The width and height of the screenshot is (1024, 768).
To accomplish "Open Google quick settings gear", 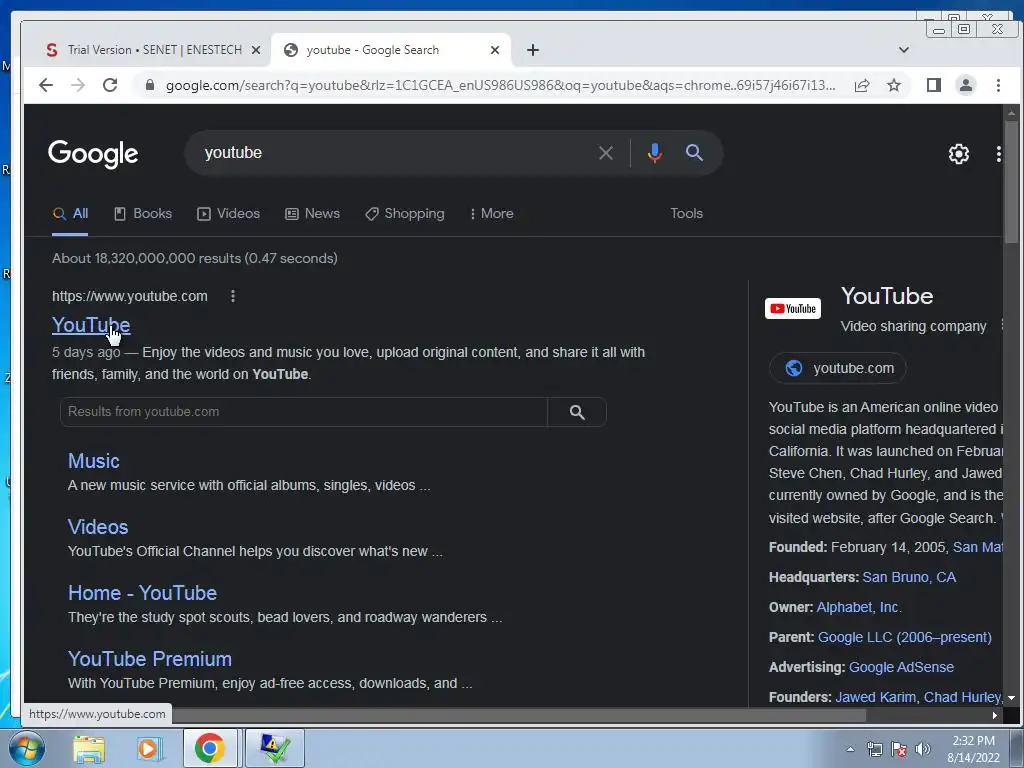I will (x=959, y=154).
